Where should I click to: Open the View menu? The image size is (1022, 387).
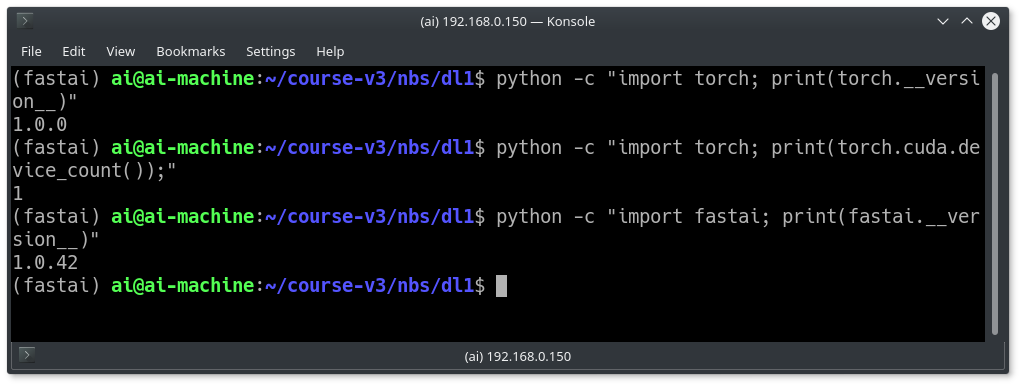point(121,51)
